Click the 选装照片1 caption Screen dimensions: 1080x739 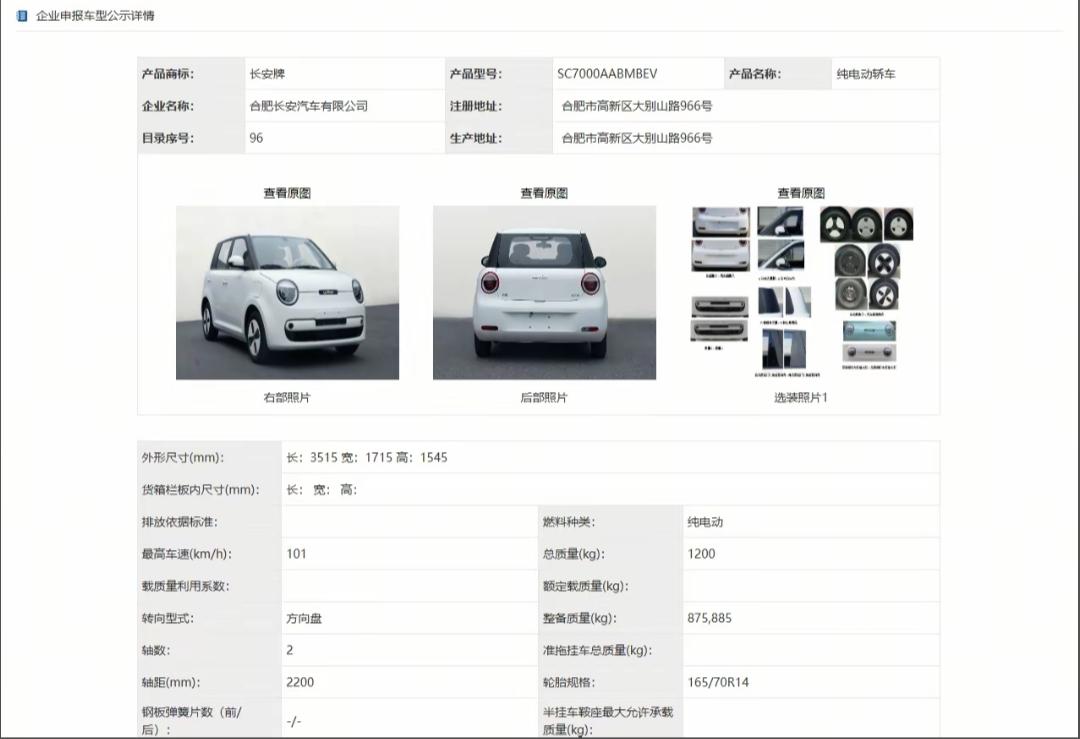tap(801, 397)
